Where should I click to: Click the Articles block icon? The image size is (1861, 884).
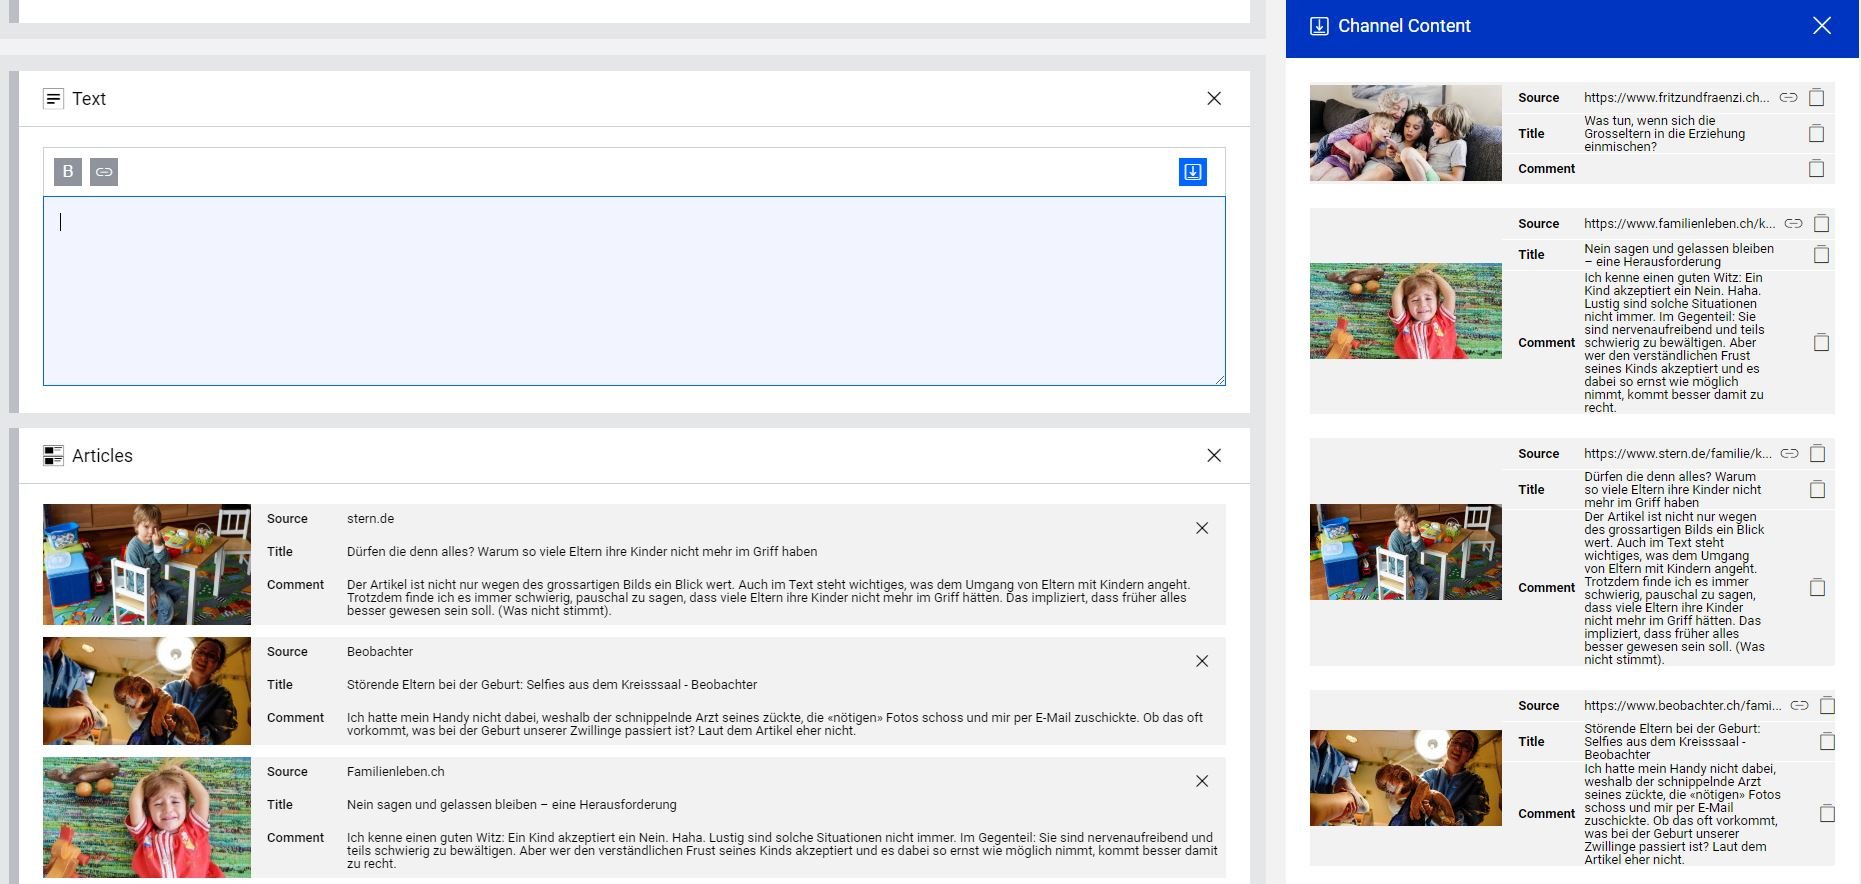pyautogui.click(x=53, y=455)
